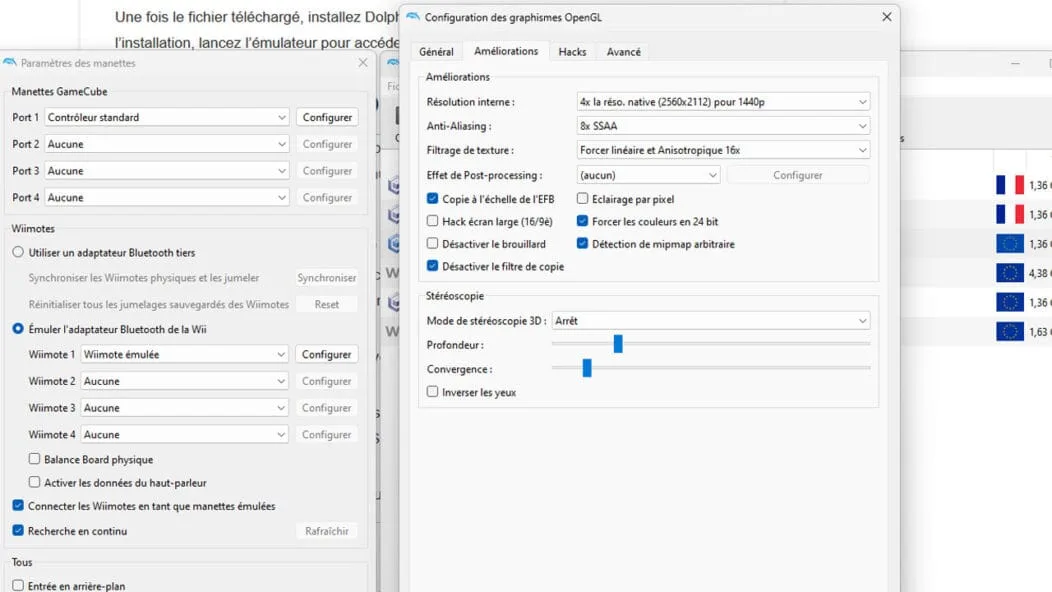The image size is (1052, 592).
Task: Uncheck Désactiver le filtre de copie
Action: pyautogui.click(x=433, y=267)
